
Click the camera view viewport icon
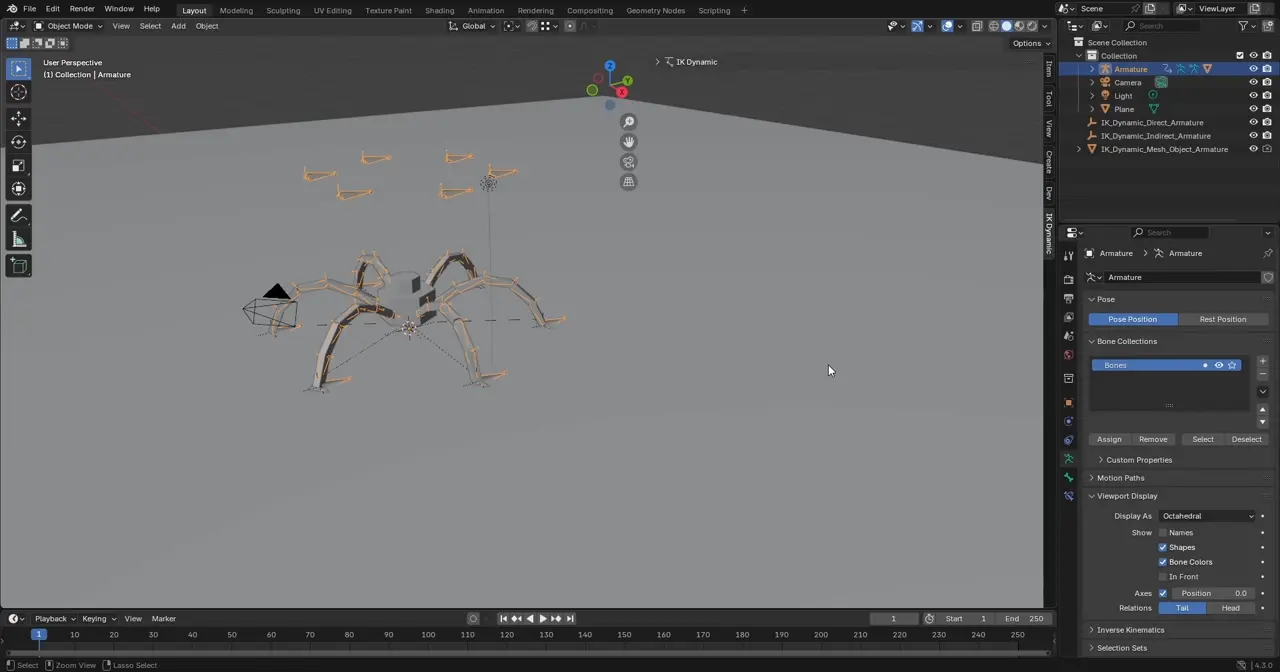coord(628,162)
